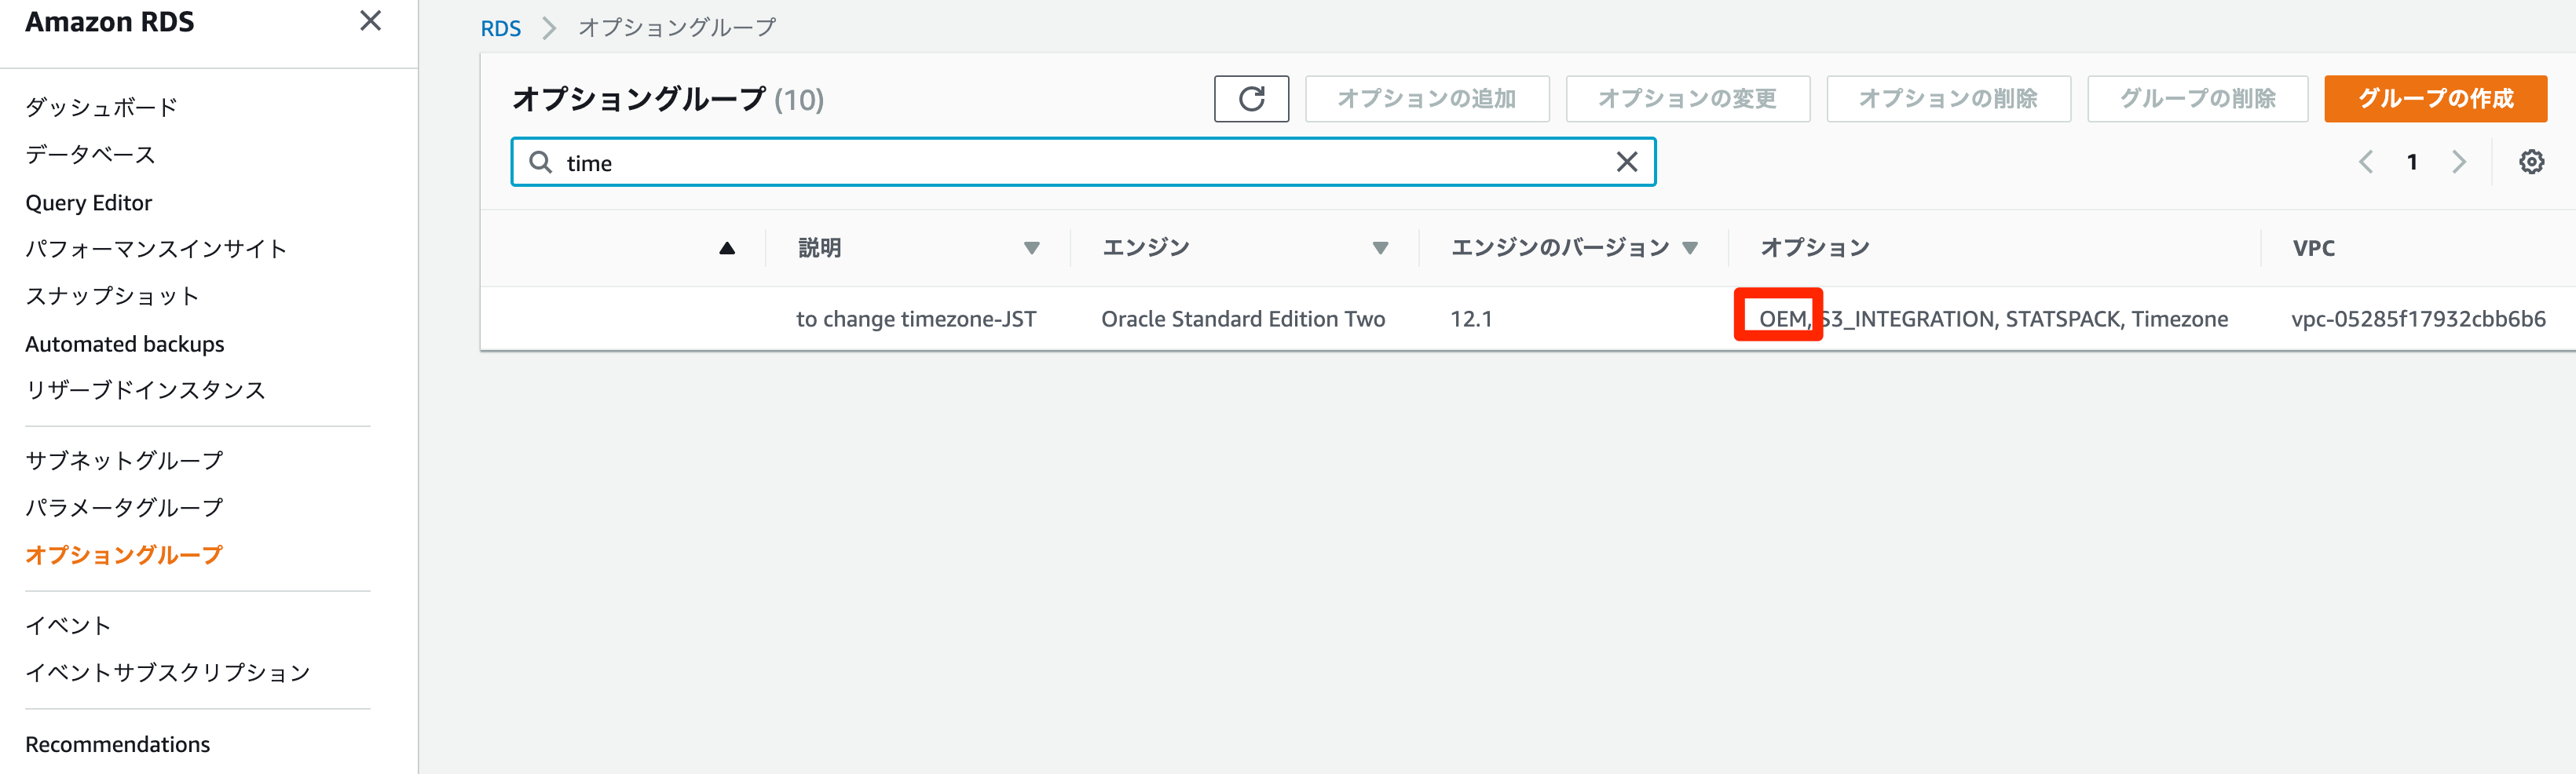
Task: Sort ascending by name column triangle
Action: (727, 248)
